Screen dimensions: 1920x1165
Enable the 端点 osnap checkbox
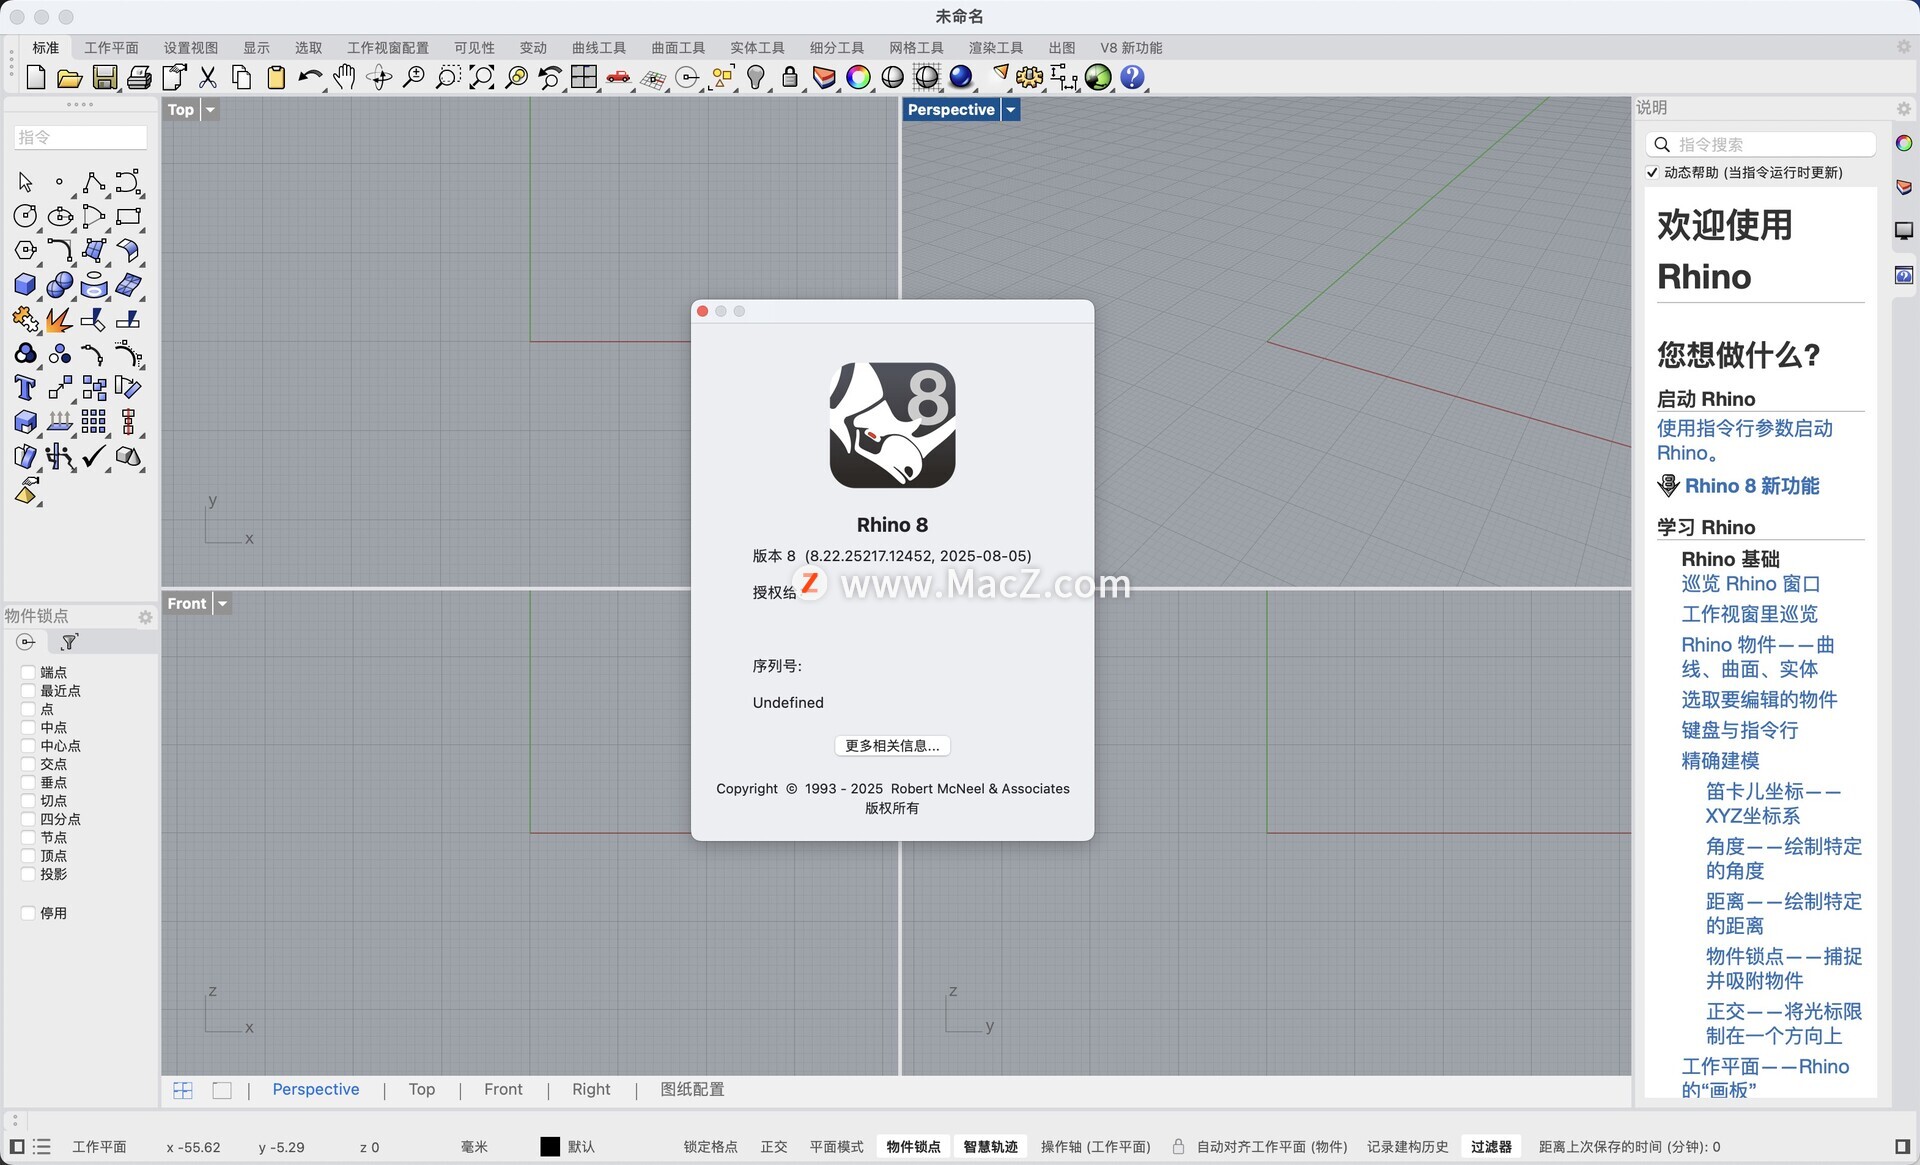coord(28,672)
